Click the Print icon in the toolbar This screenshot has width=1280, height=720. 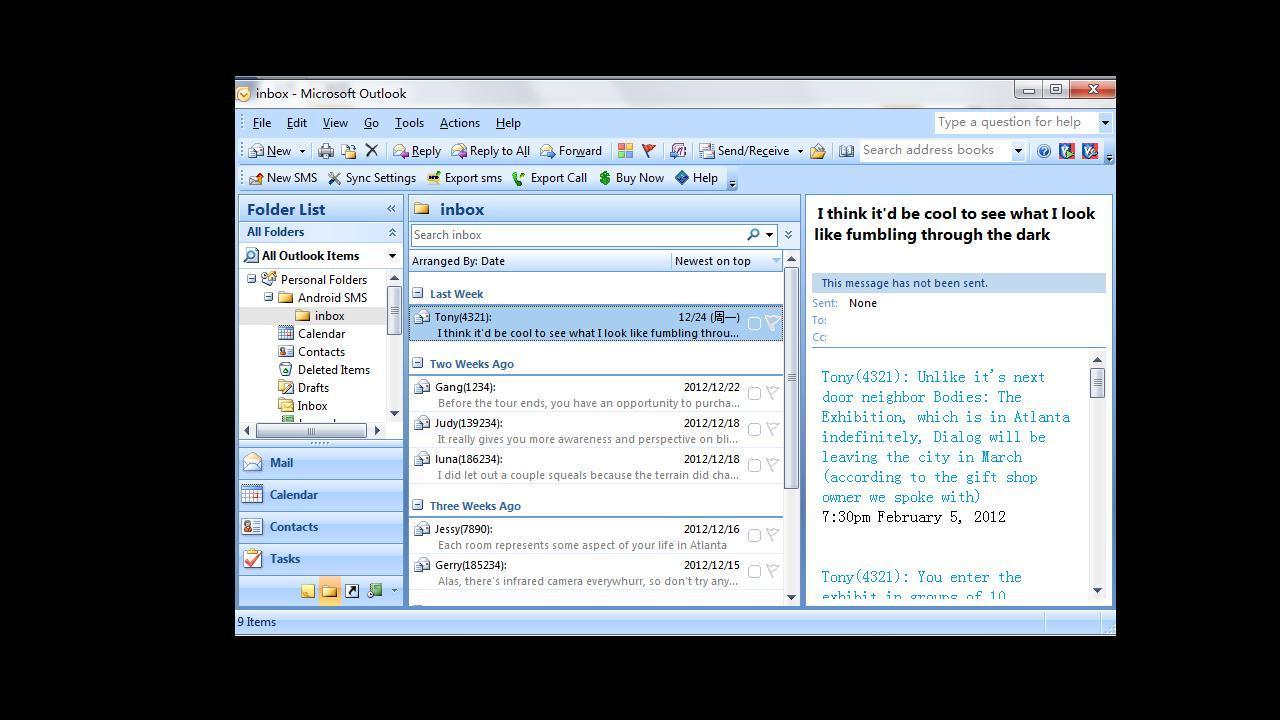point(325,151)
